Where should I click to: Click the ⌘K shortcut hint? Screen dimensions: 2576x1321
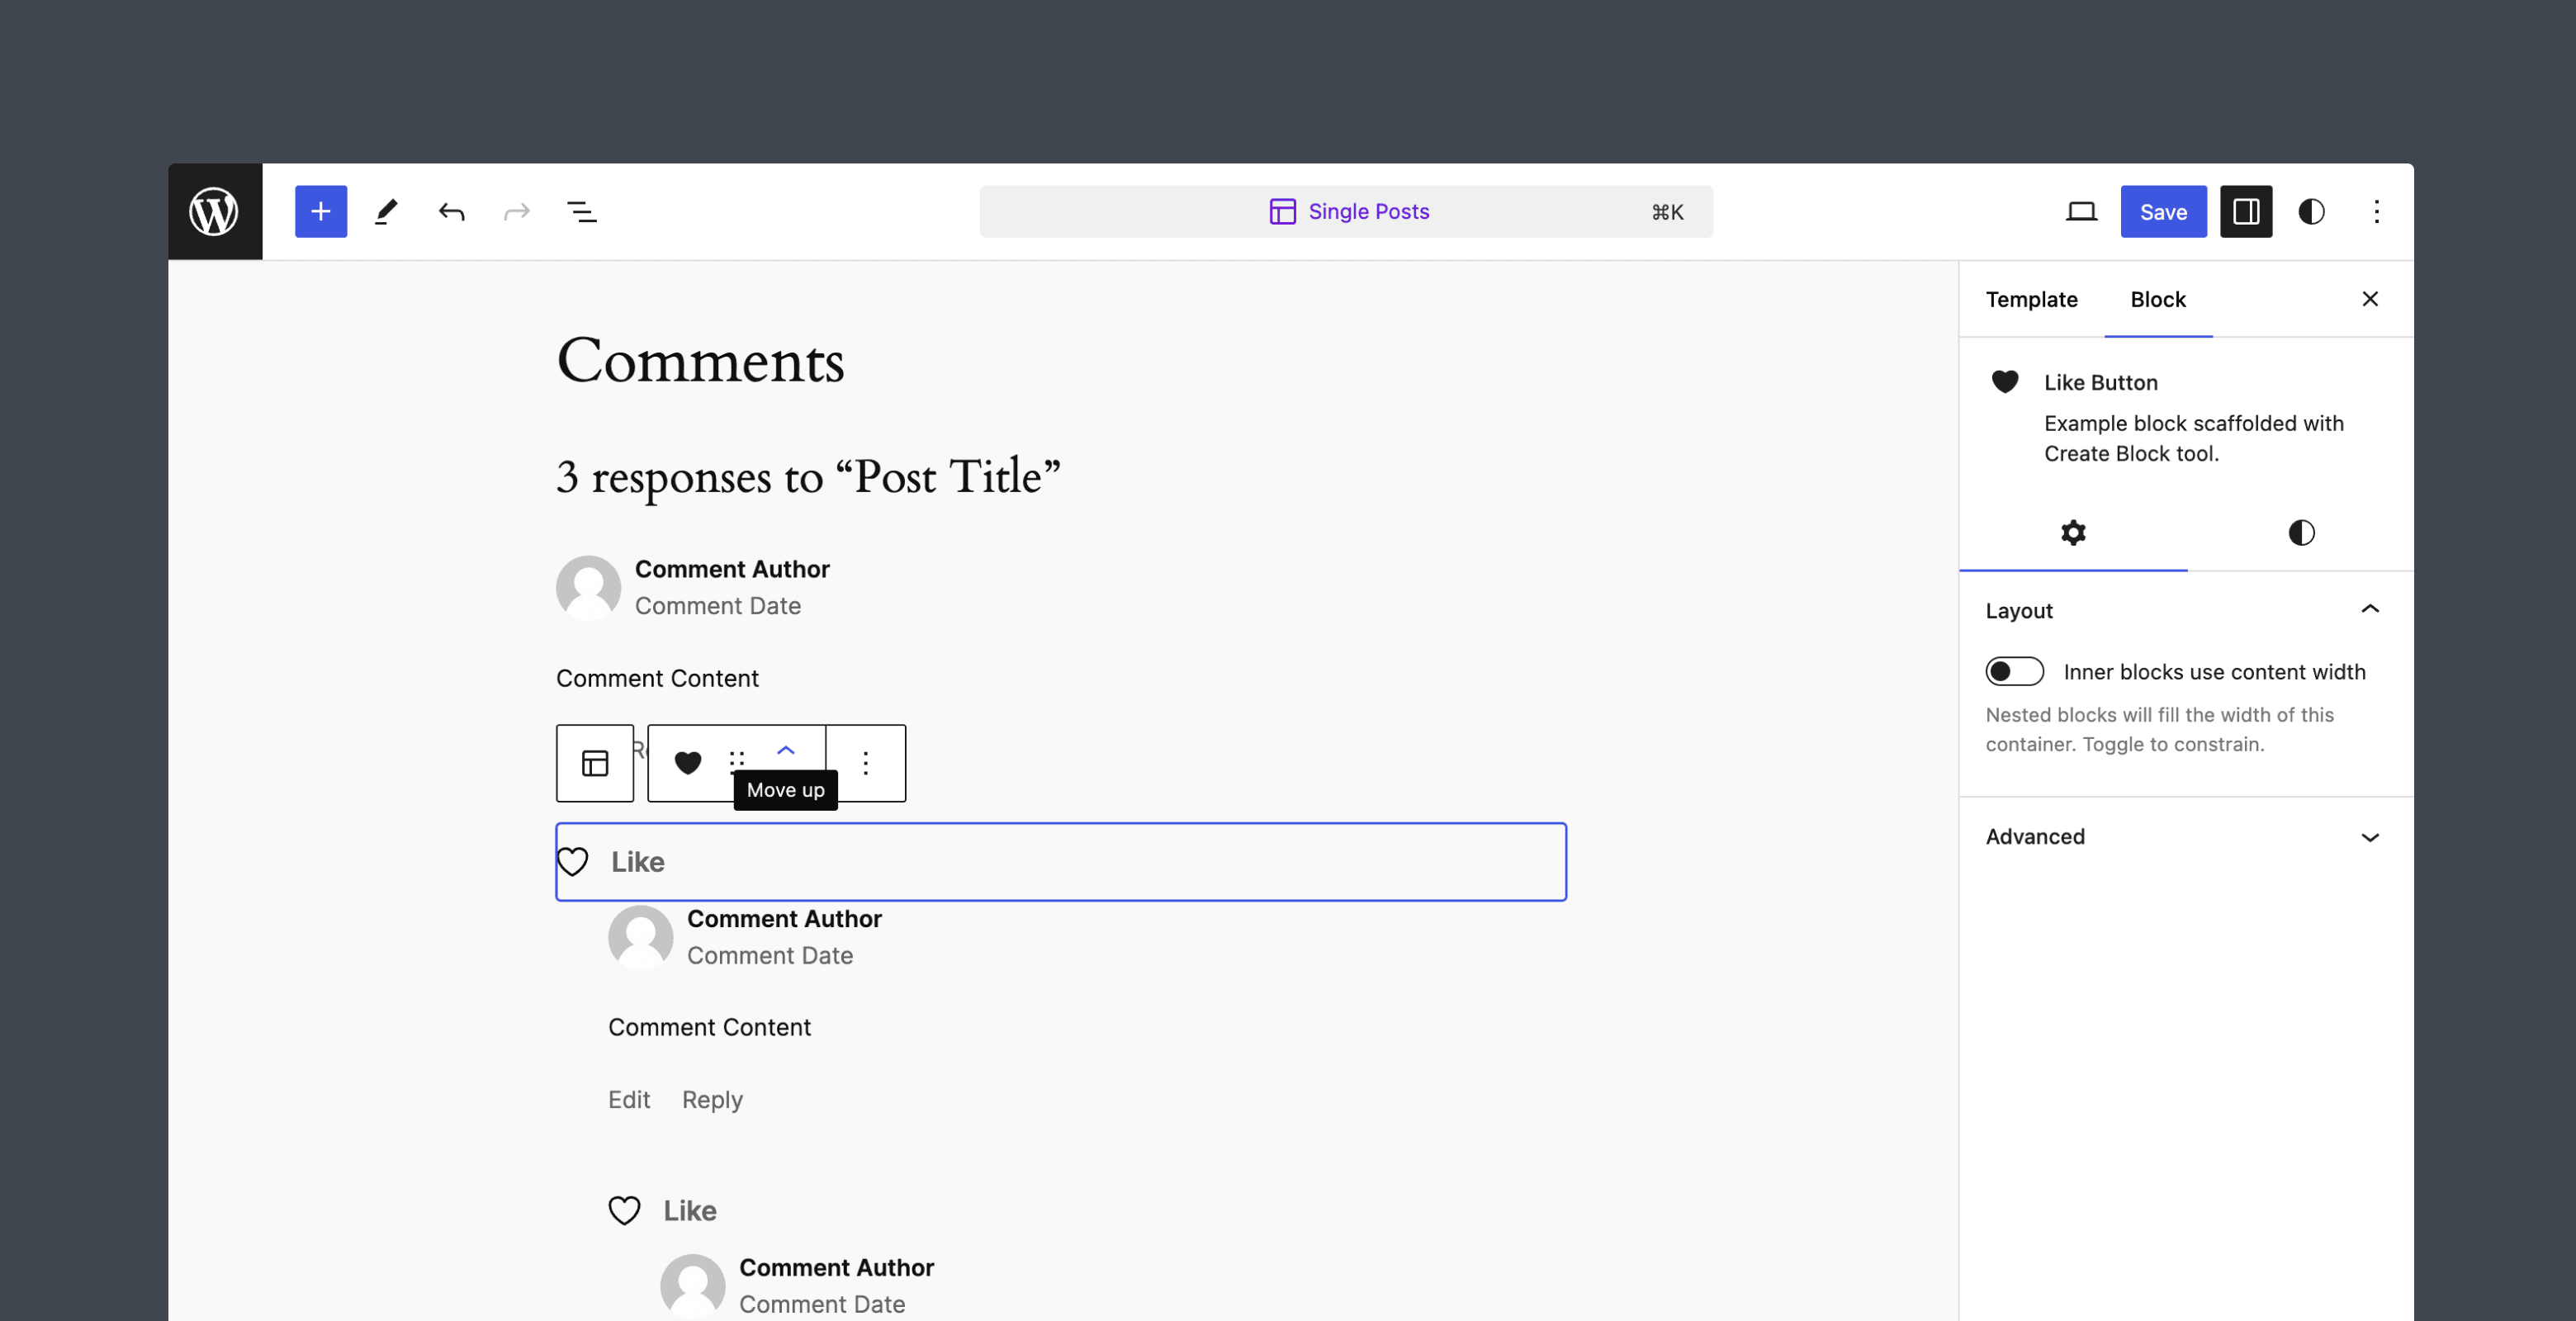pyautogui.click(x=1667, y=212)
